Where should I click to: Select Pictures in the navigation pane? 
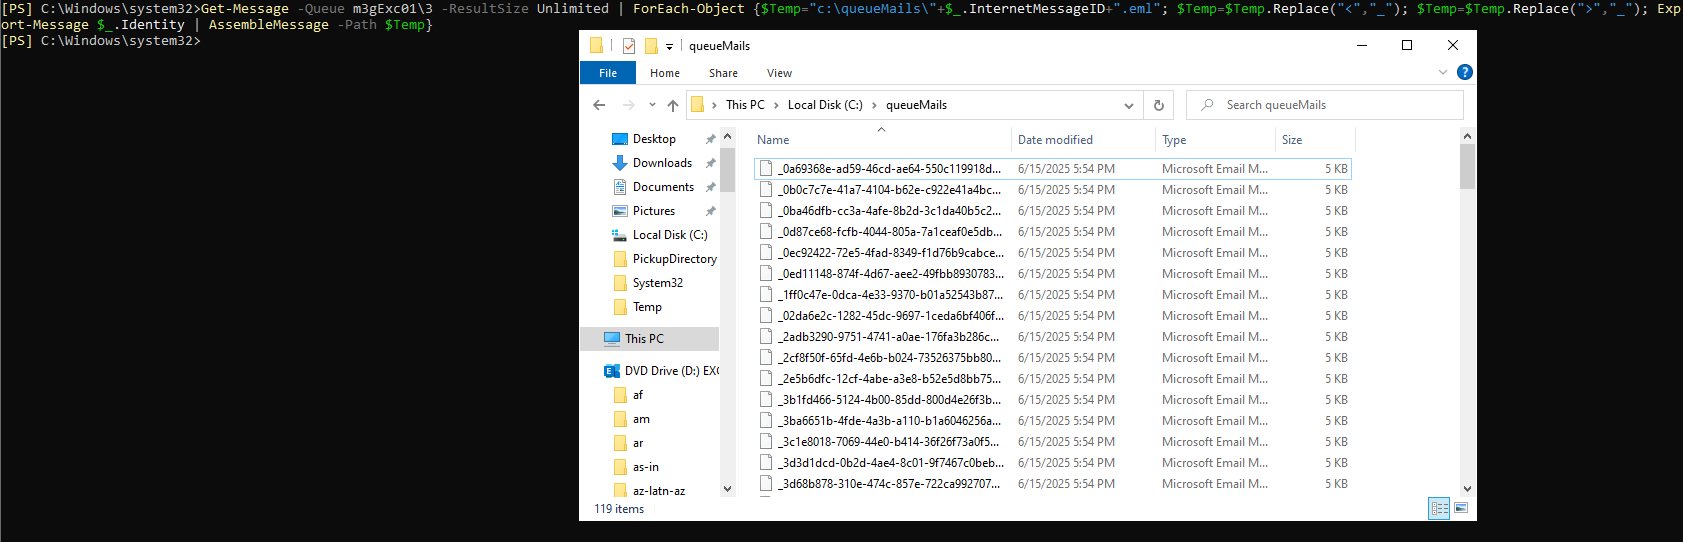click(654, 211)
